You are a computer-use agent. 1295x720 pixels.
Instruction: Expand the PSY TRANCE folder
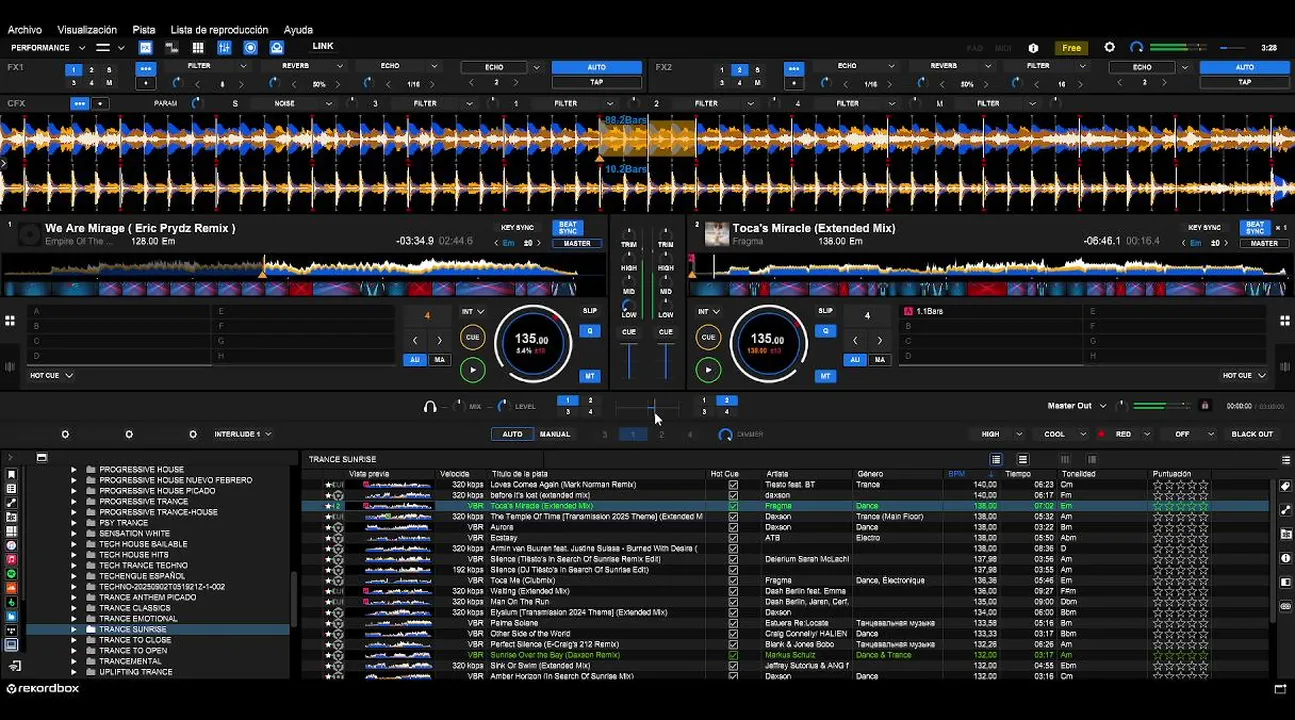(x=73, y=523)
